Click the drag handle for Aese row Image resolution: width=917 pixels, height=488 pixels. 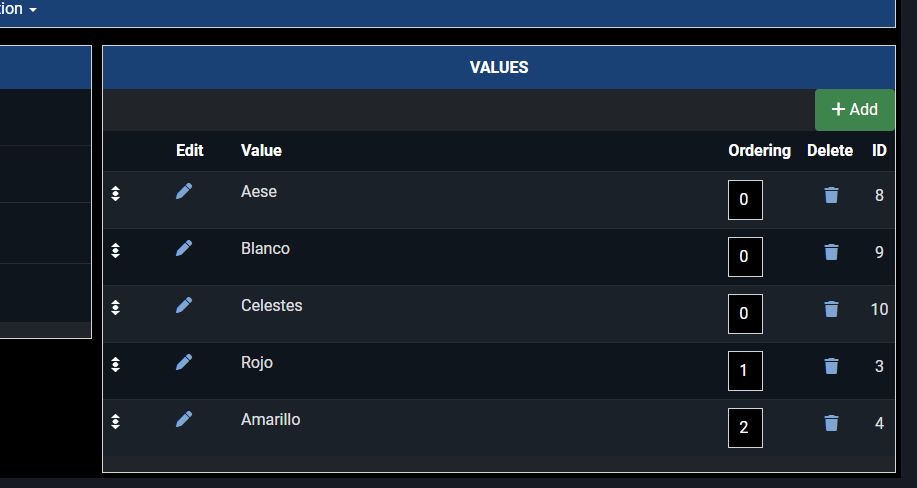point(116,194)
